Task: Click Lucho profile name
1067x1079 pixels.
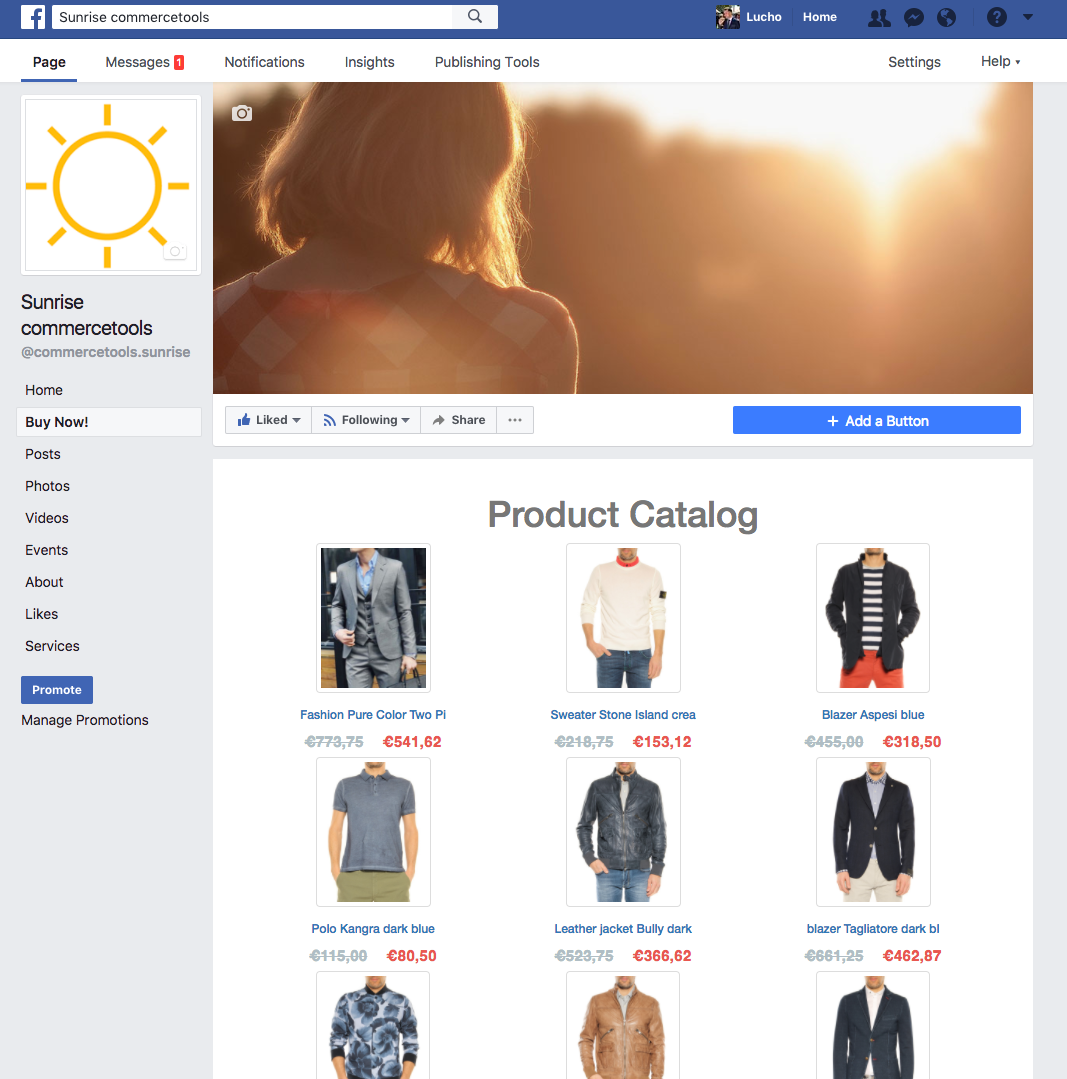Action: [x=764, y=17]
